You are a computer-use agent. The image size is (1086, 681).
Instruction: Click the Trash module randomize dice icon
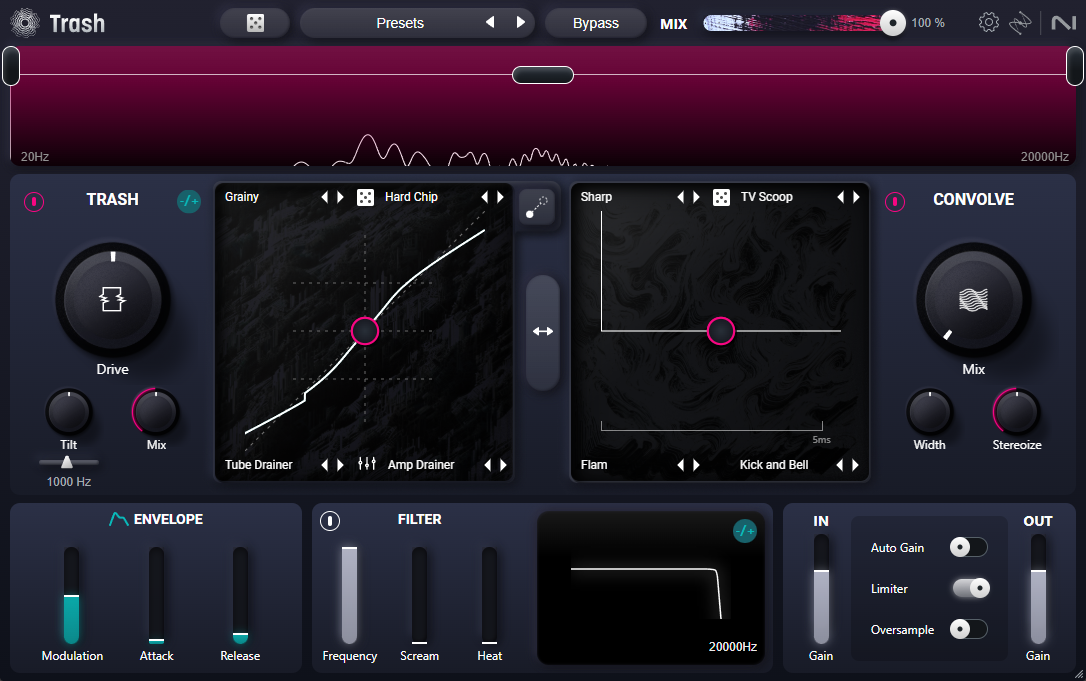pyautogui.click(x=365, y=197)
